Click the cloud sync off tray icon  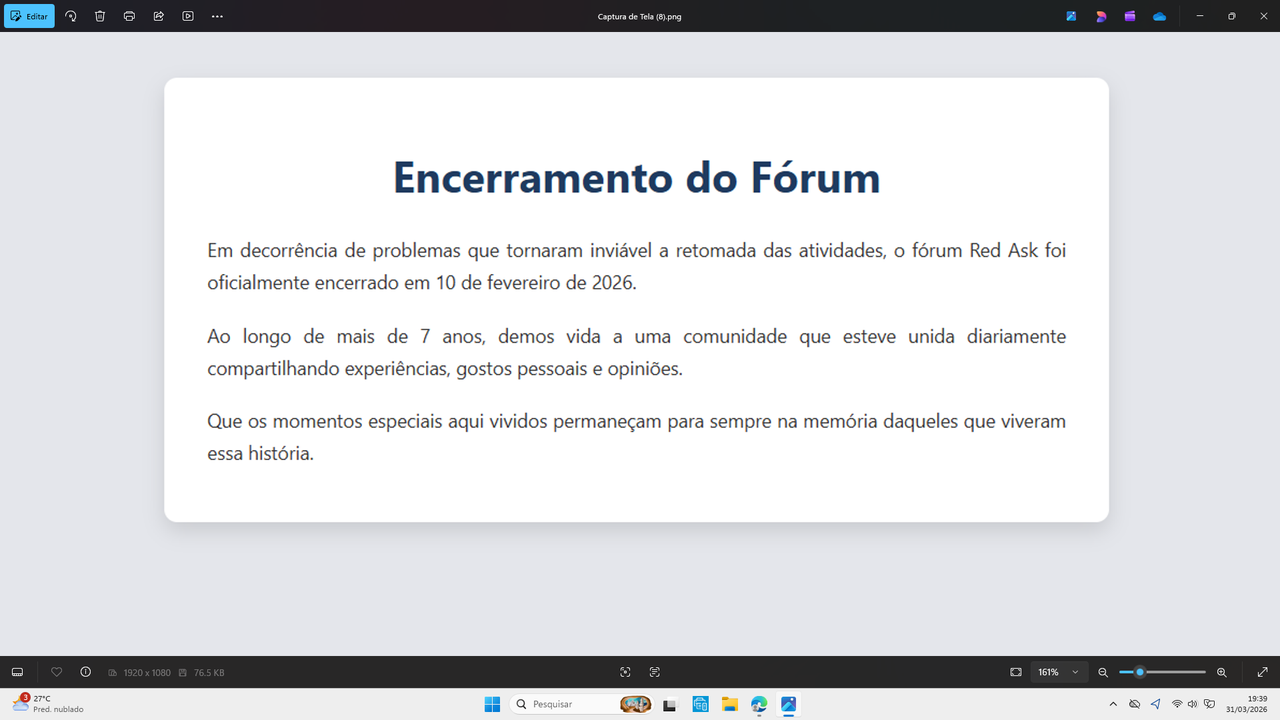click(1134, 704)
